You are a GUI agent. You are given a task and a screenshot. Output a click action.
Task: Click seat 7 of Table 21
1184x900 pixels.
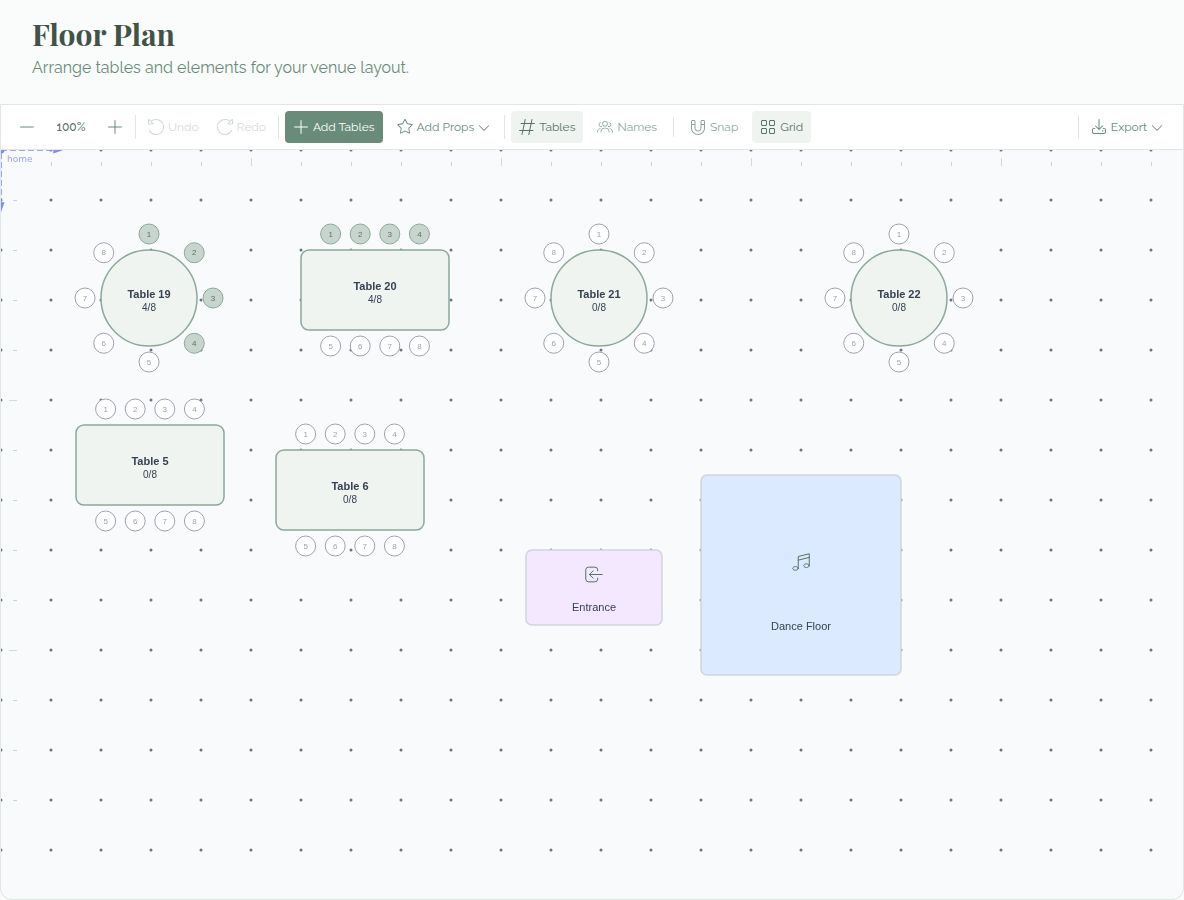535,298
